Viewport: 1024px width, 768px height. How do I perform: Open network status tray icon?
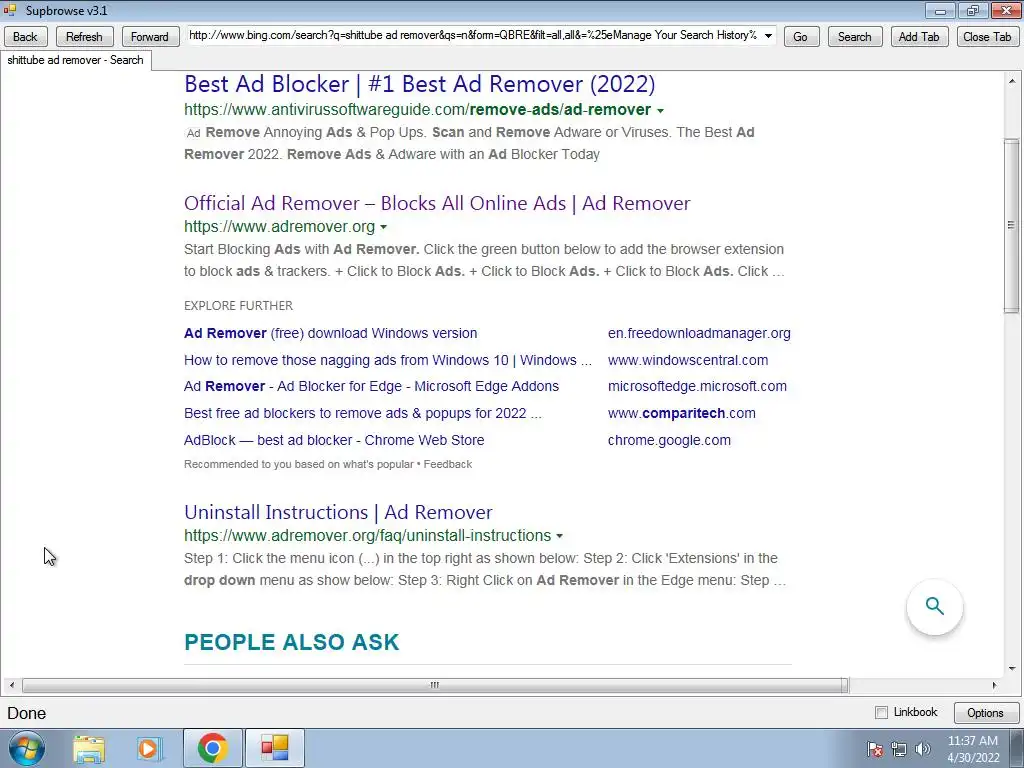tap(899, 750)
